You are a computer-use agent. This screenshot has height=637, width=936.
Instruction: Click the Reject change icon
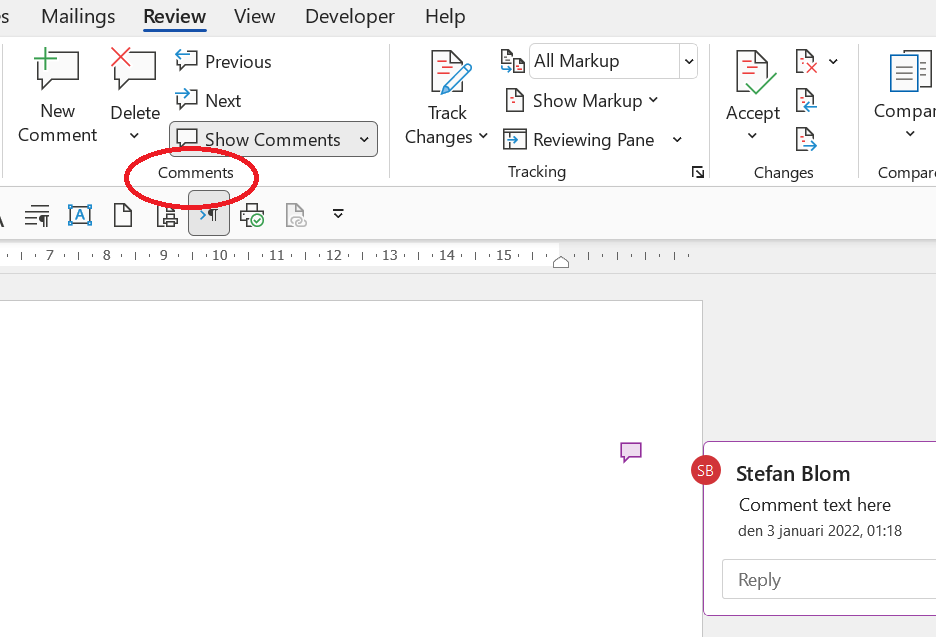tap(806, 61)
